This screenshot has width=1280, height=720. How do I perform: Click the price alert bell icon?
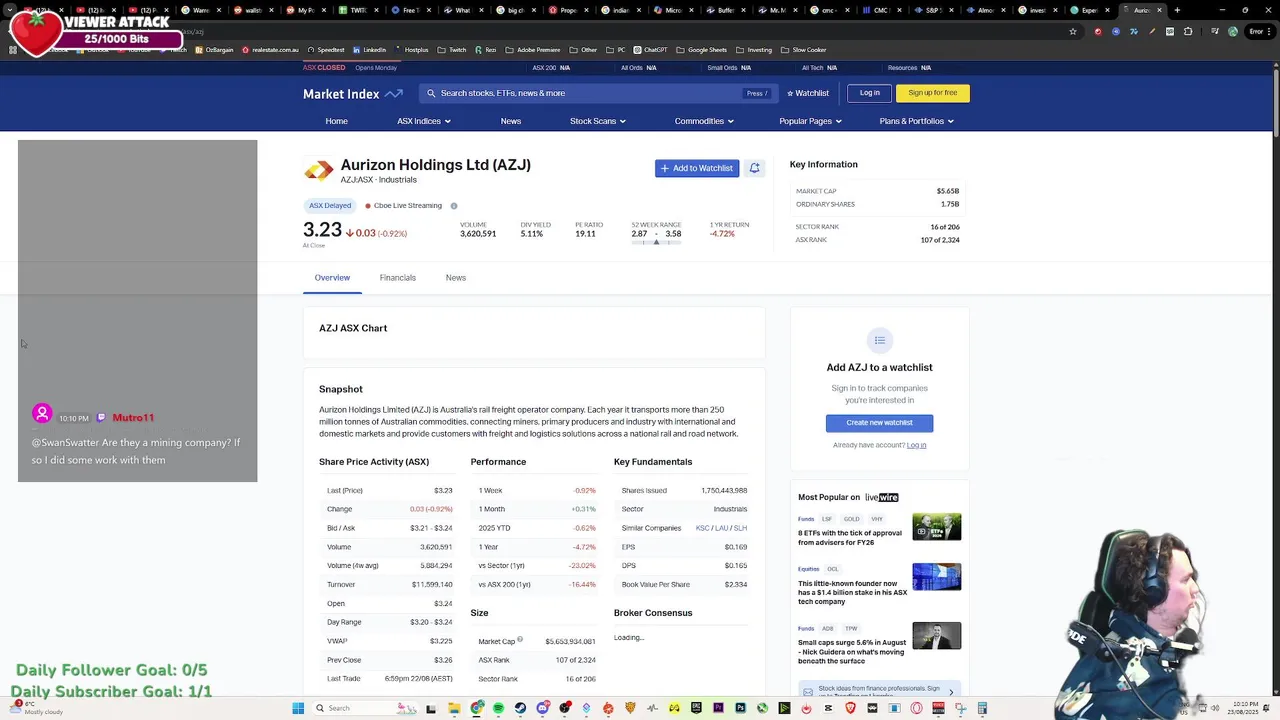tap(755, 168)
